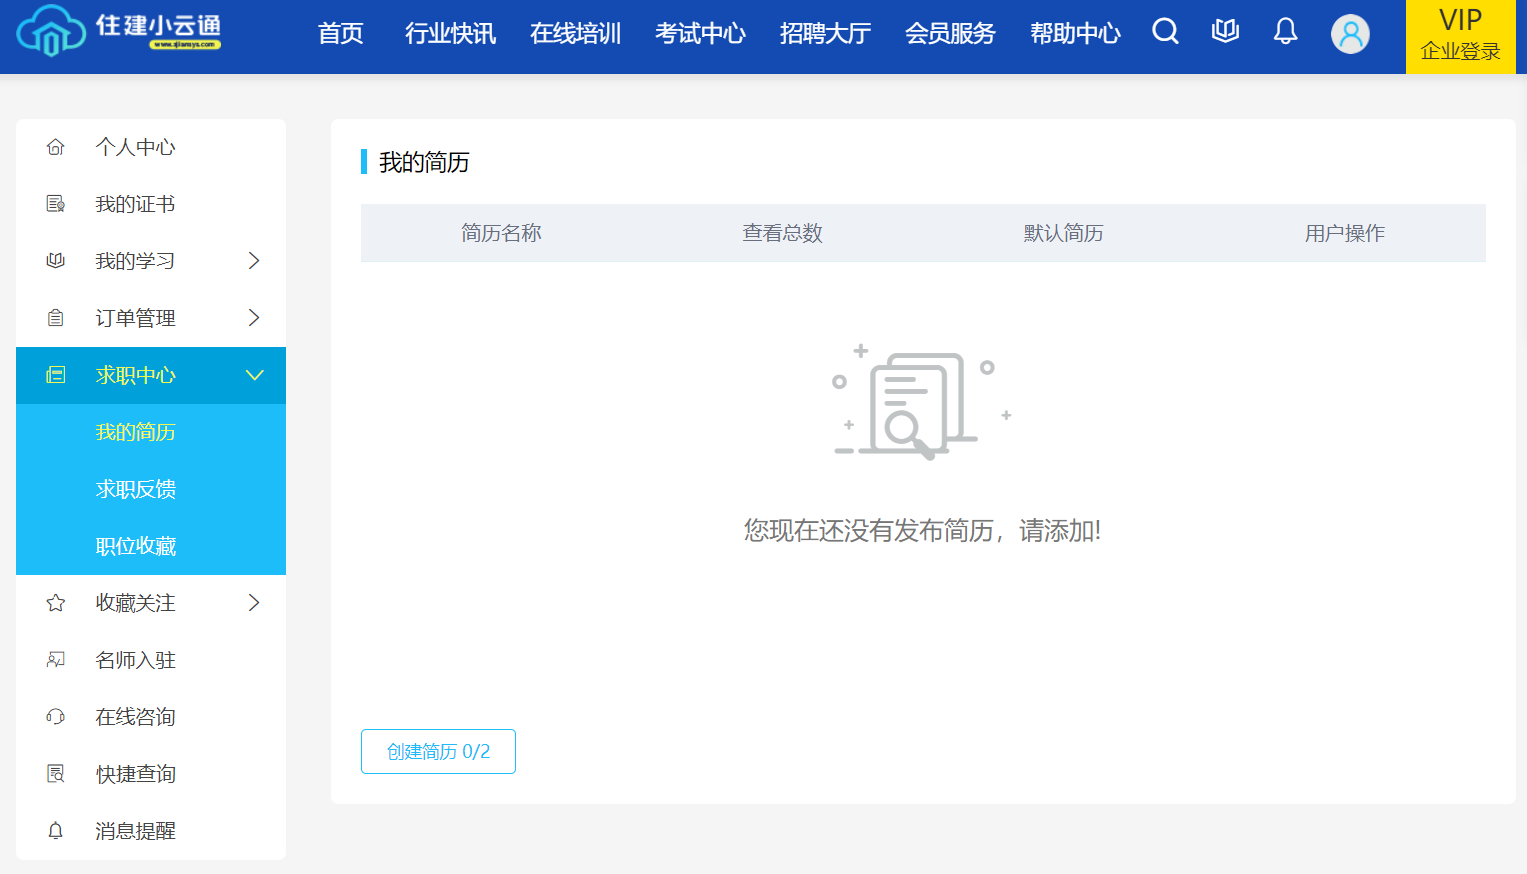1527x874 pixels.
Task: Click the certificate icon beside 我的证书
Action: 56,204
